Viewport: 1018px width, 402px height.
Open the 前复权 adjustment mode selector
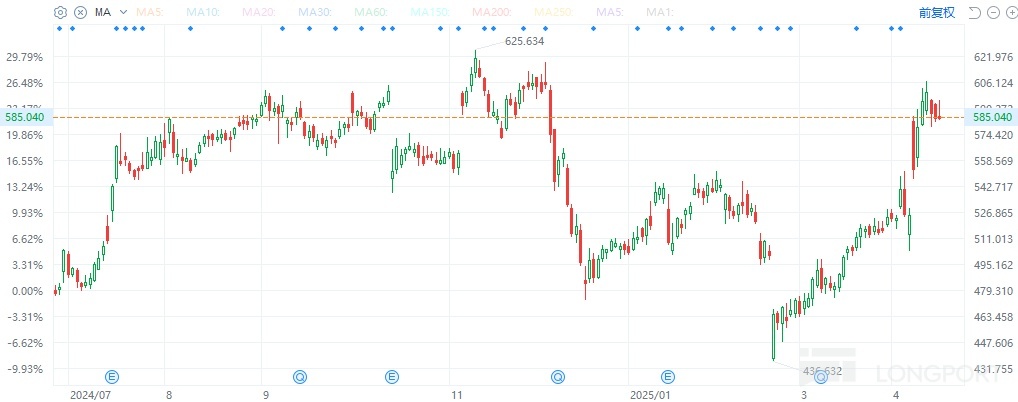tap(937, 12)
